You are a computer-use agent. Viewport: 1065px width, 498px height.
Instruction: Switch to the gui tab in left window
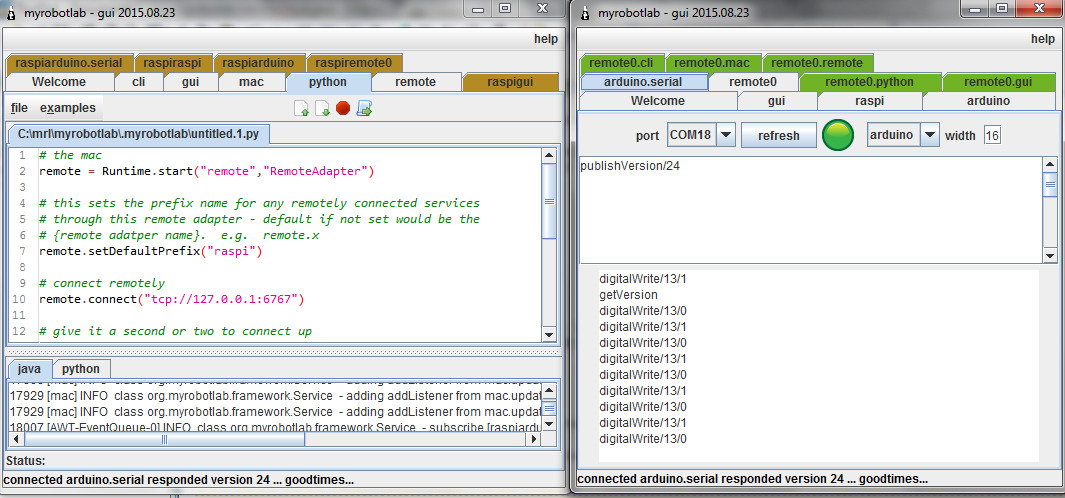pos(191,82)
